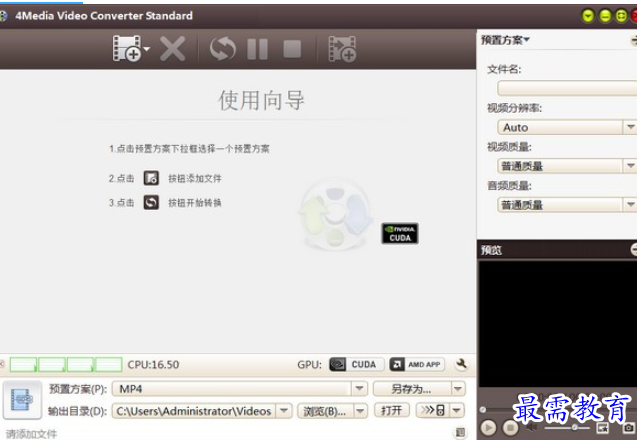Click the 使用向导 heading text
The height and width of the screenshot is (440, 637).
click(261, 100)
